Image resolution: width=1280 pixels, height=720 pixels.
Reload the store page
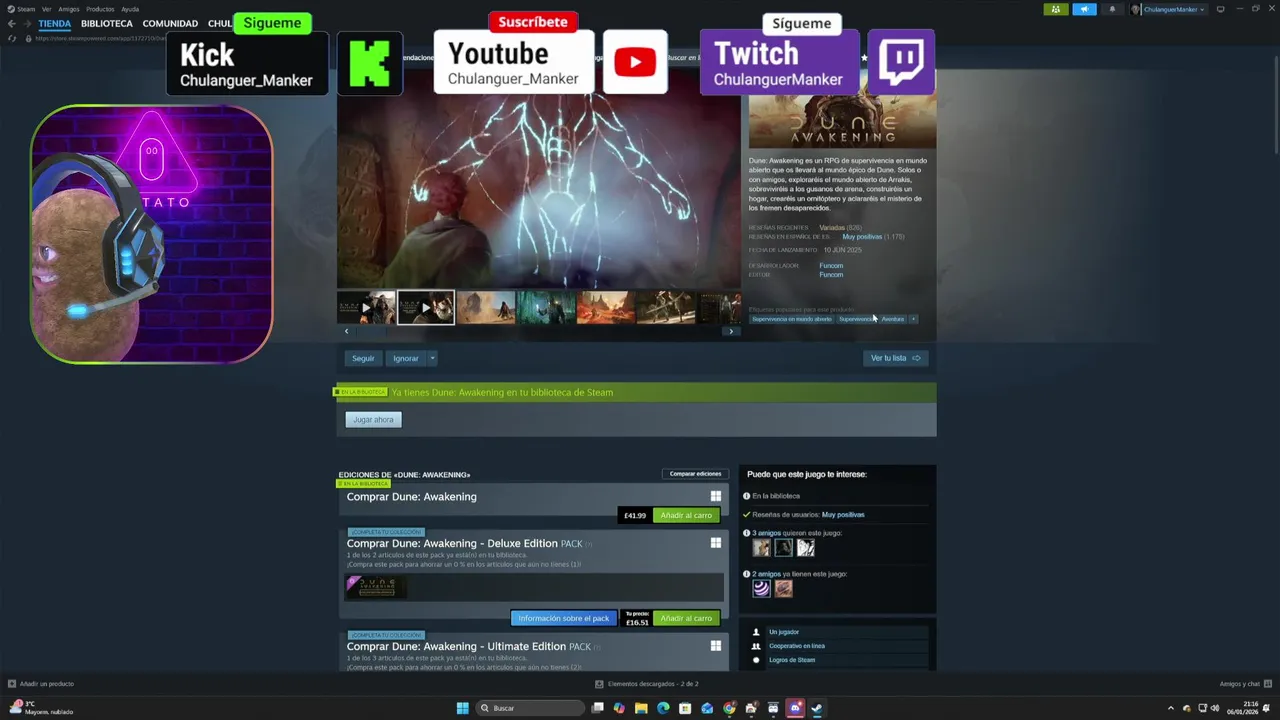point(11,38)
